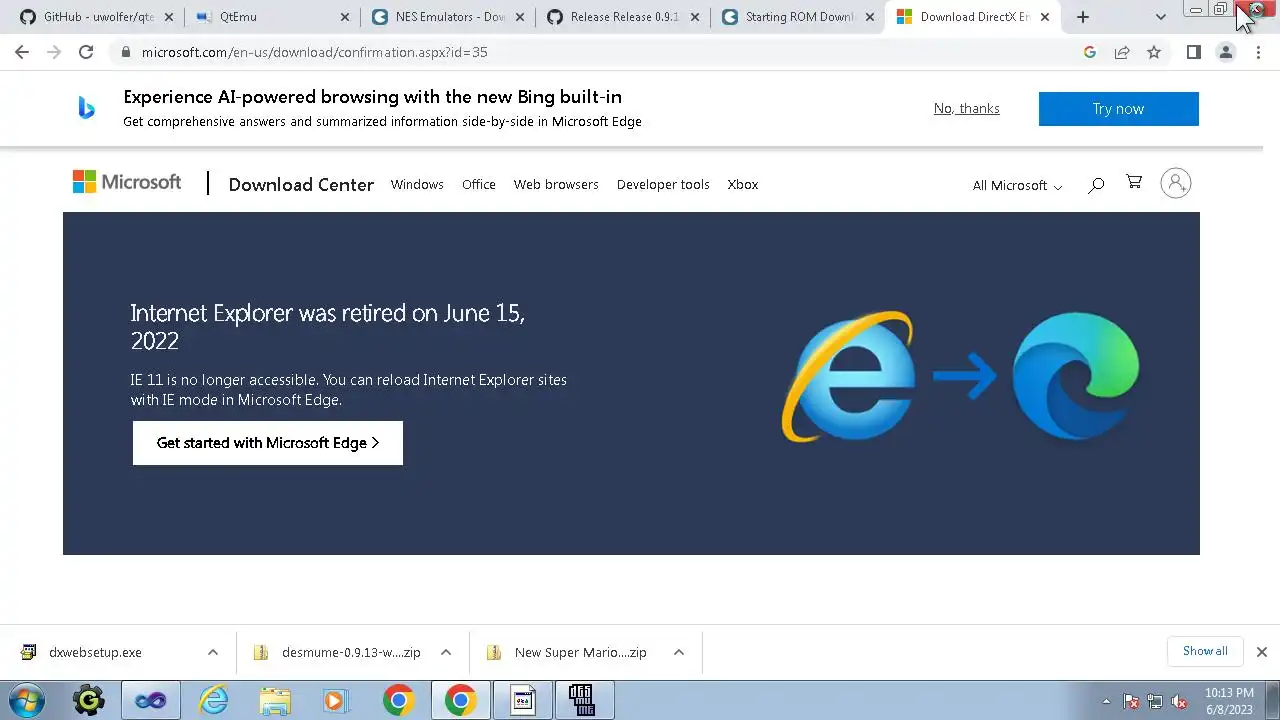The width and height of the screenshot is (1280, 720).
Task: Click the Try now button
Action: [1118, 109]
